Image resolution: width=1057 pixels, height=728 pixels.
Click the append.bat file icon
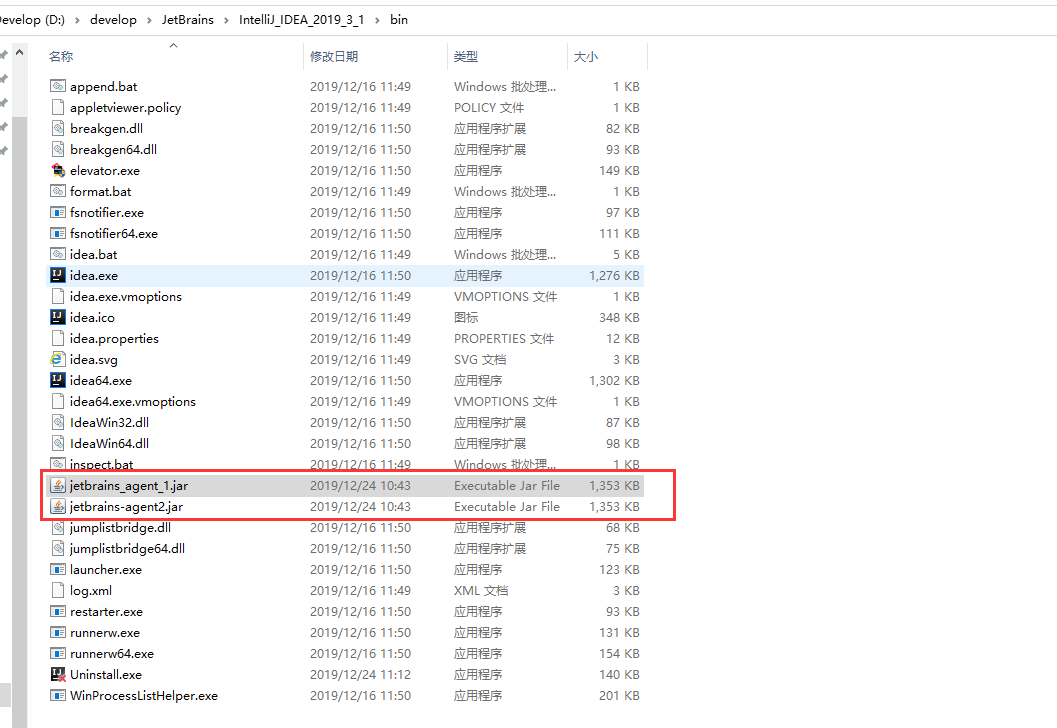(58, 86)
